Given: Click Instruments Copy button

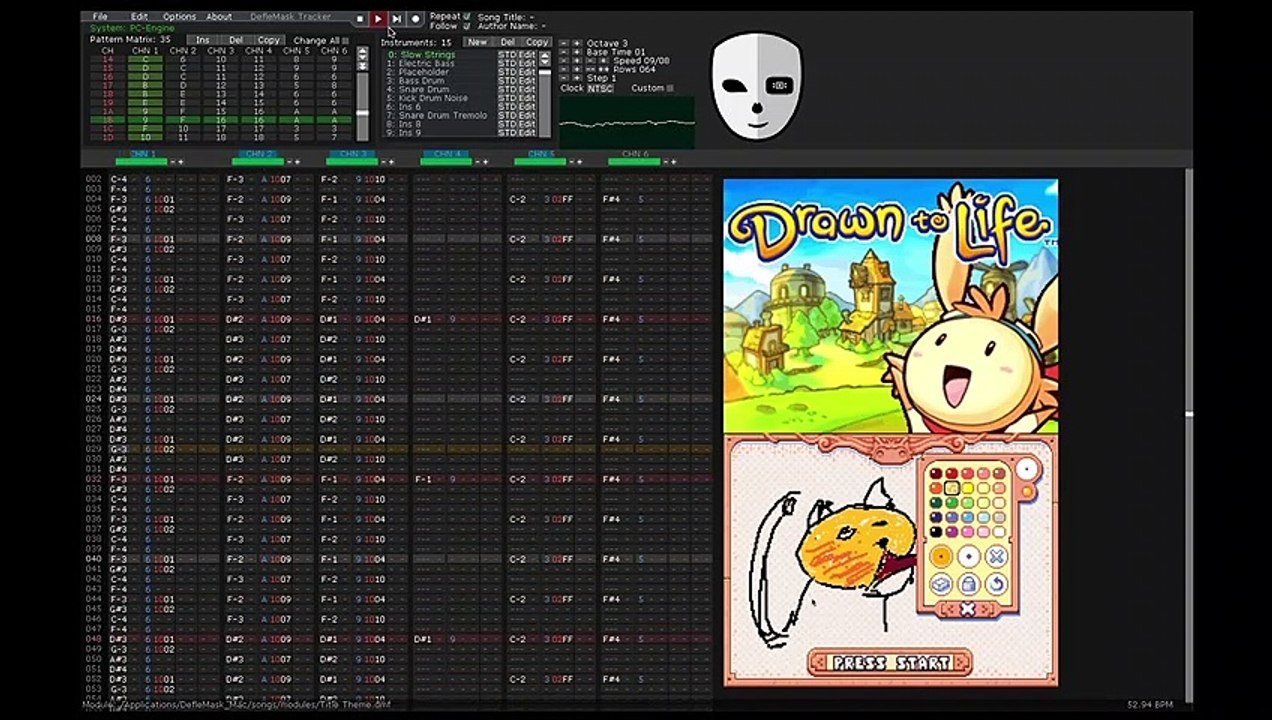Looking at the screenshot, I should [x=537, y=42].
